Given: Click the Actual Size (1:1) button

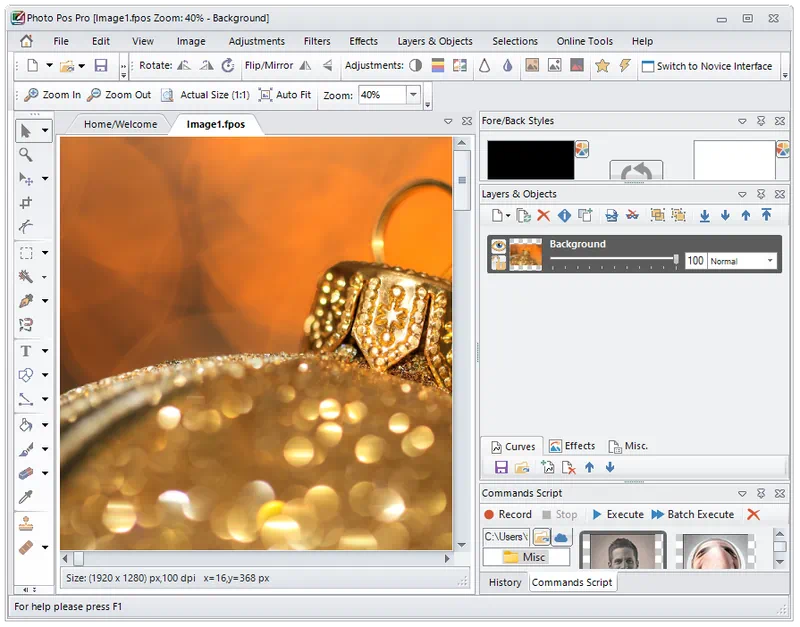Looking at the screenshot, I should click(205, 95).
